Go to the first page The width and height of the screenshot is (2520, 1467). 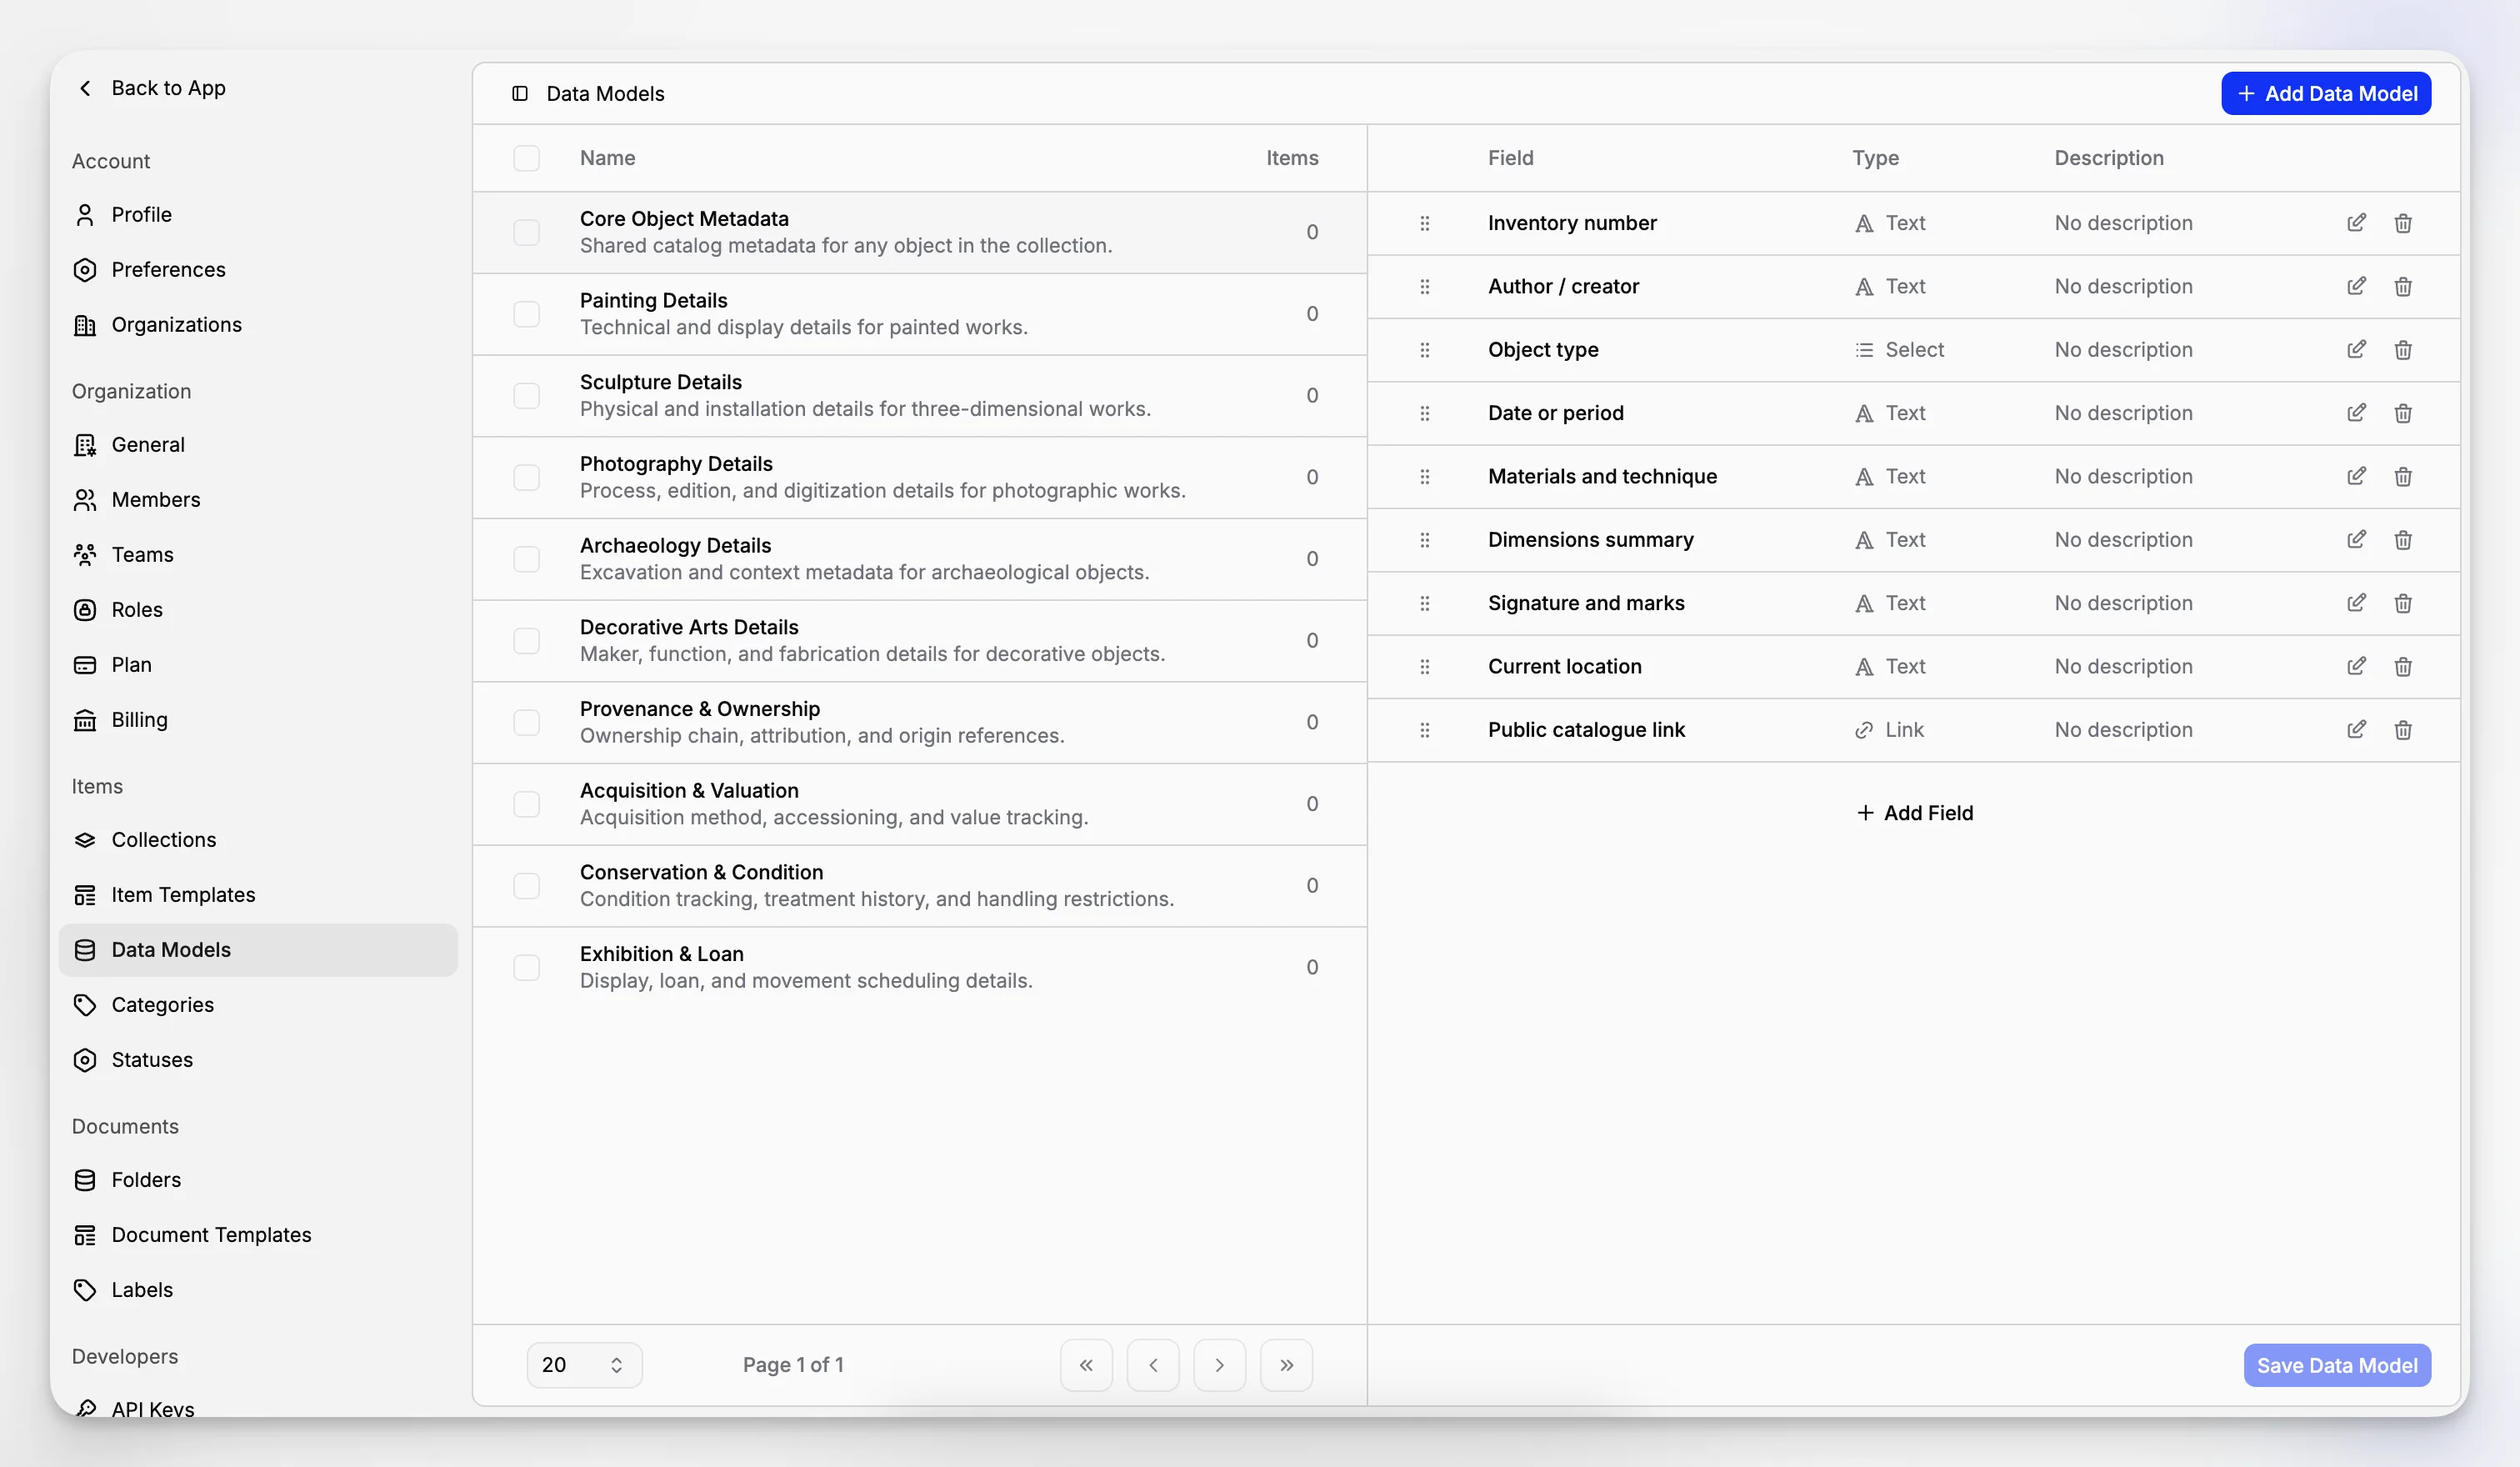tap(1086, 1365)
